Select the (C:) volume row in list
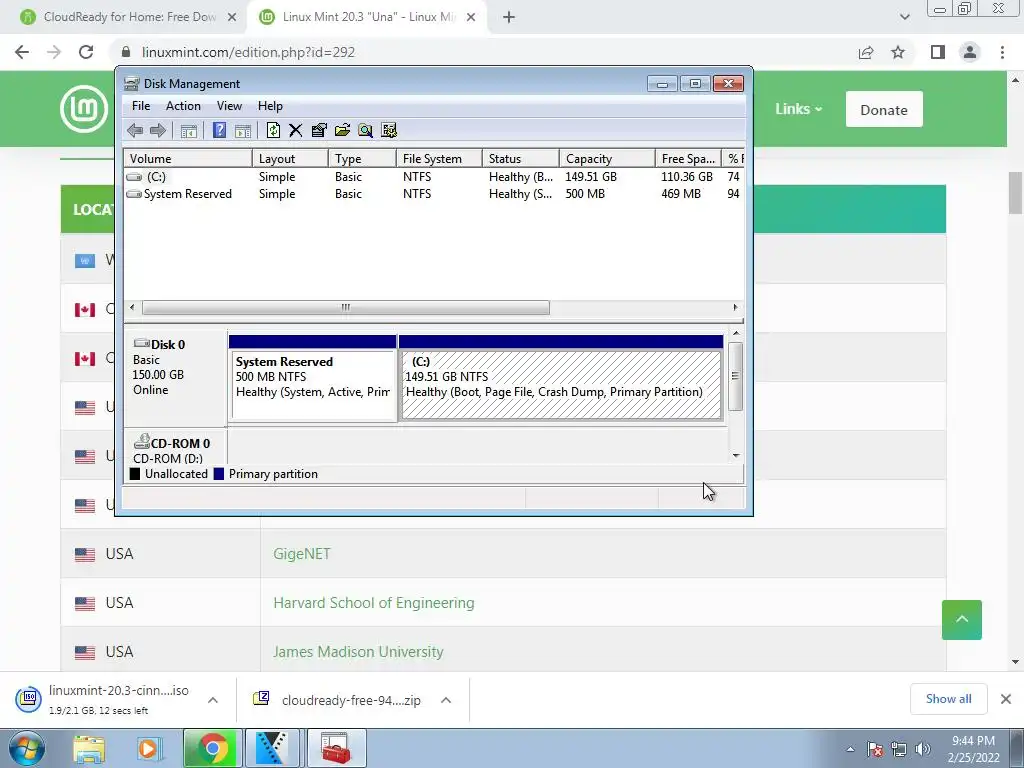This screenshot has width=1024, height=768. pos(433,177)
